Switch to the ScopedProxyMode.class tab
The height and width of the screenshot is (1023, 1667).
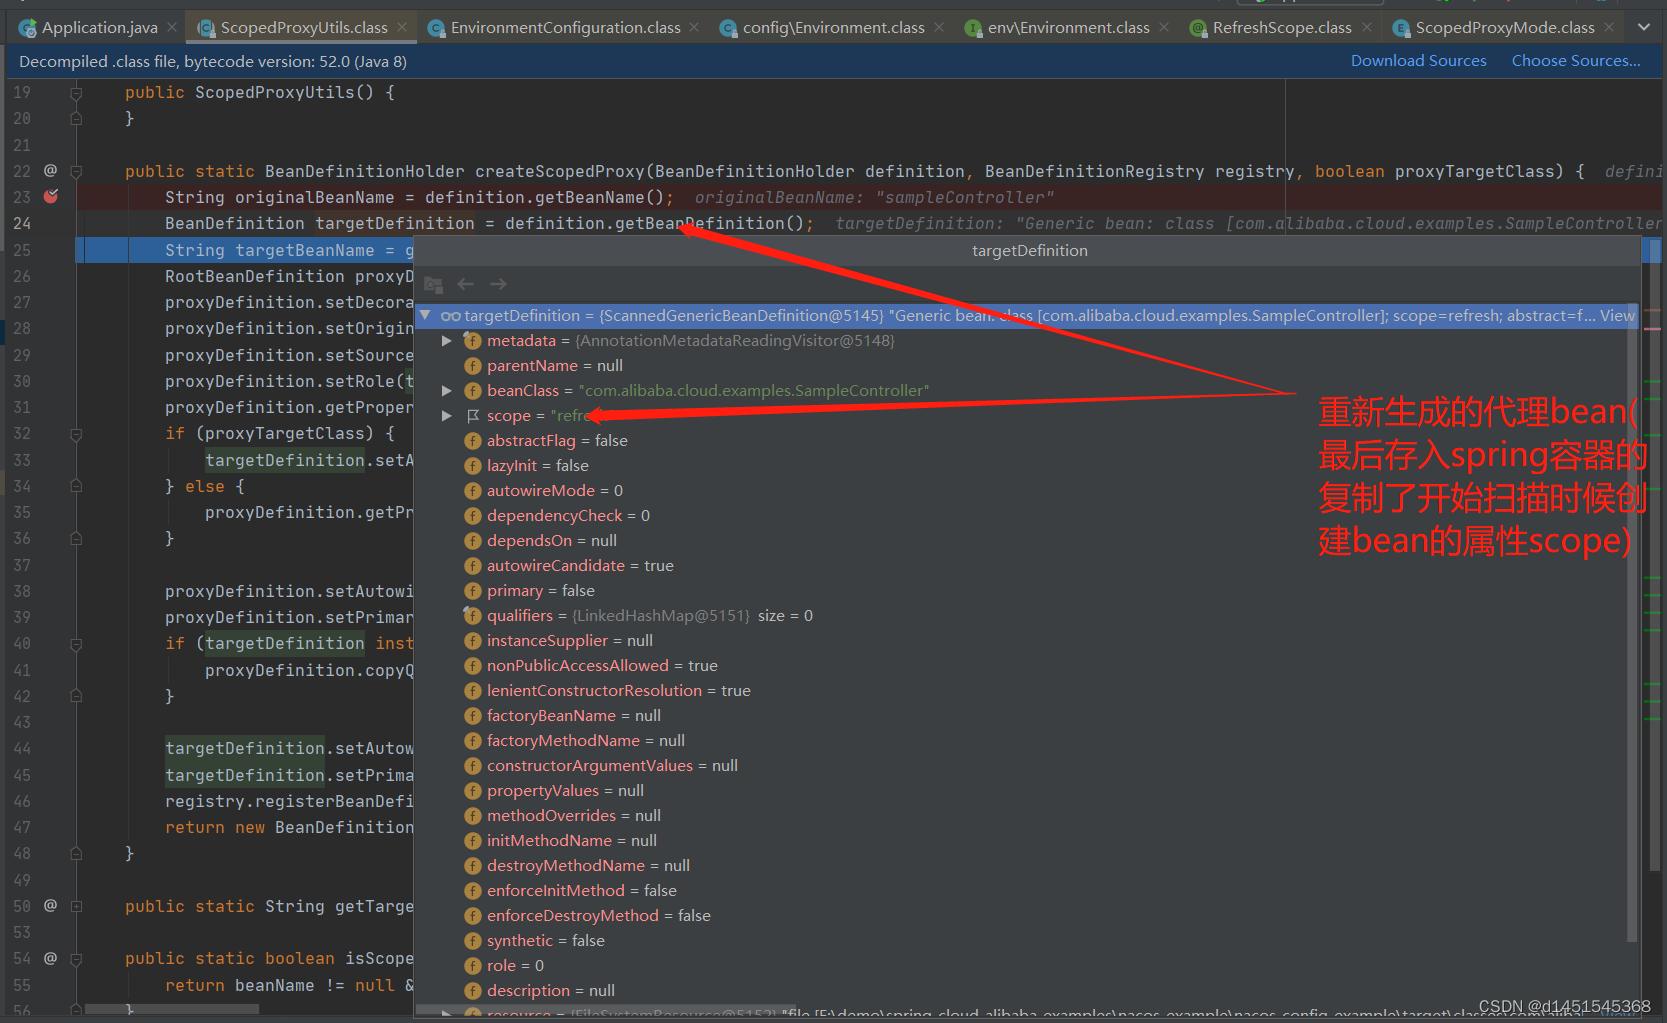click(1504, 28)
